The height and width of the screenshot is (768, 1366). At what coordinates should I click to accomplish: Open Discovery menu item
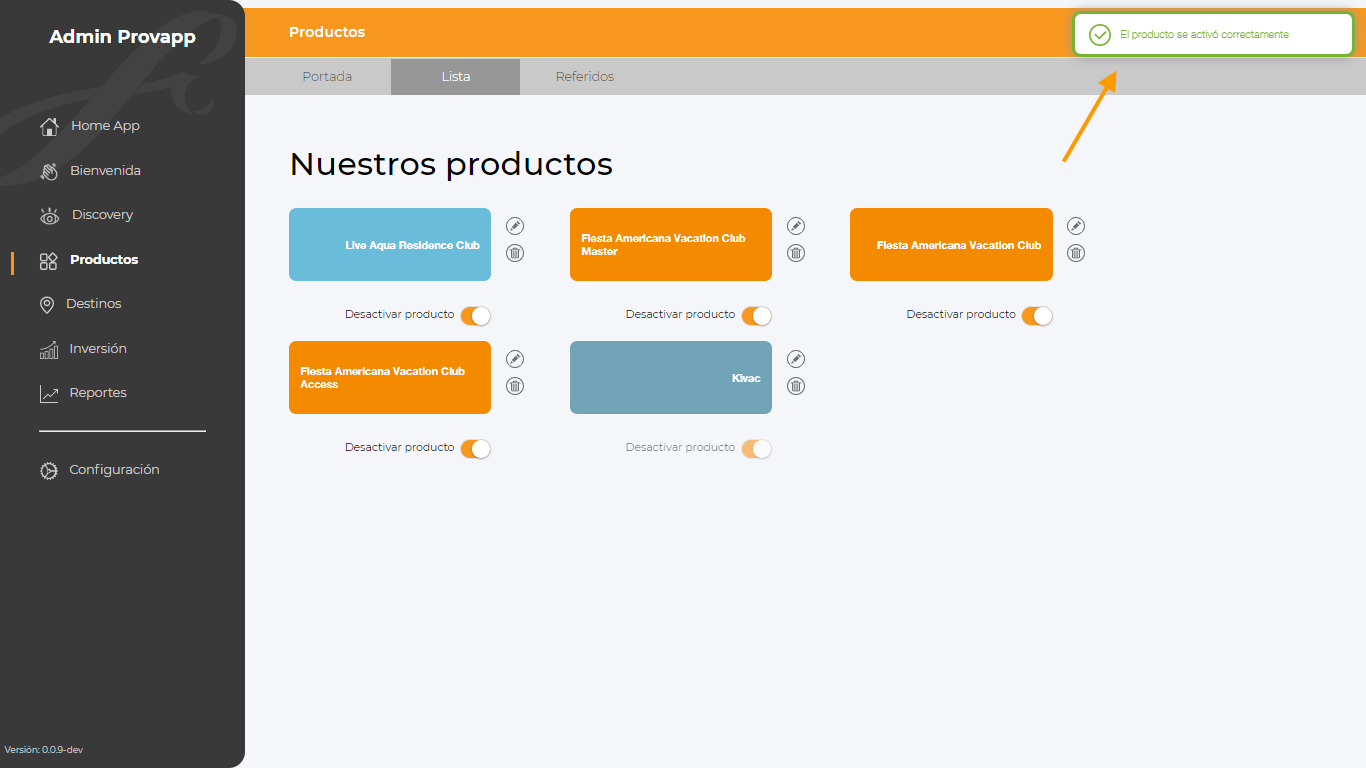pyautogui.click(x=102, y=215)
